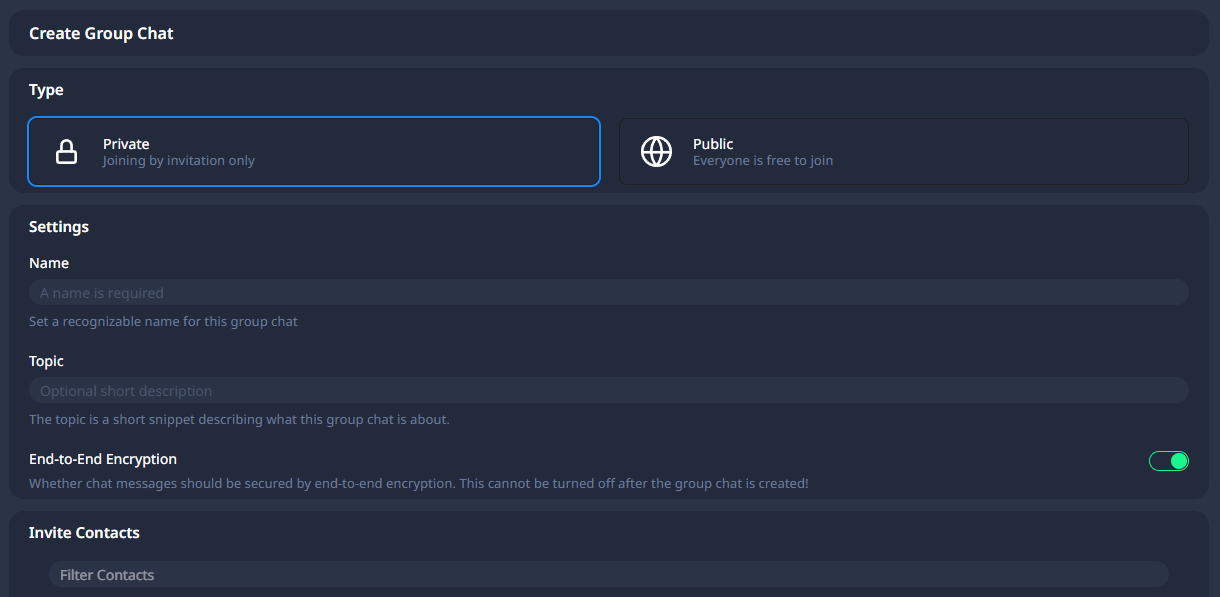This screenshot has height=597, width=1220.
Task: Focus the Topic optional description field
Action: pos(608,390)
